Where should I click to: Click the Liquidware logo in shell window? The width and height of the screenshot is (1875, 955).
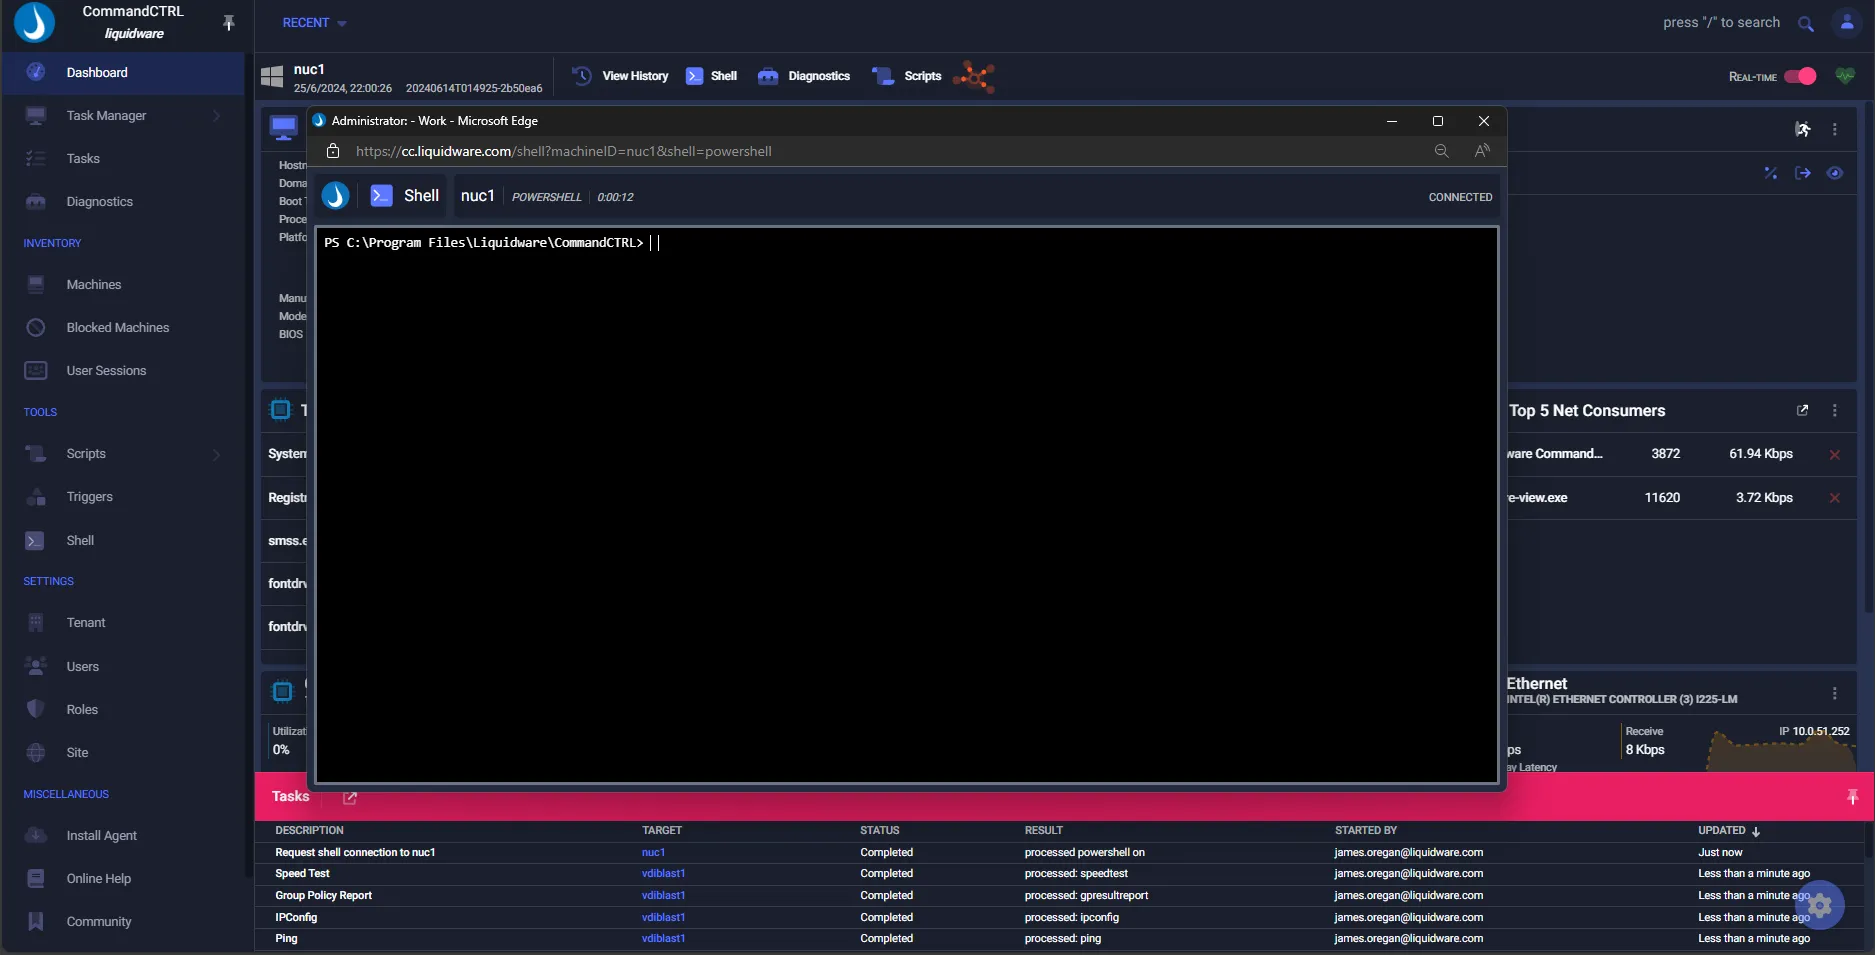click(335, 196)
